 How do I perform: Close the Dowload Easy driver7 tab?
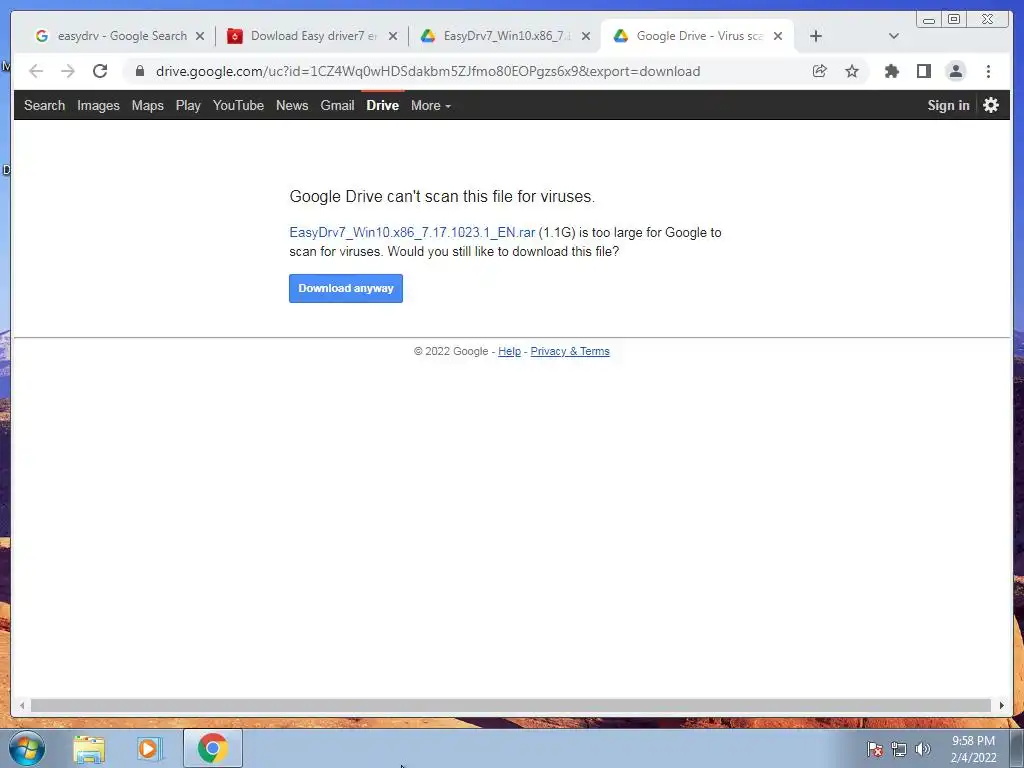(x=392, y=36)
